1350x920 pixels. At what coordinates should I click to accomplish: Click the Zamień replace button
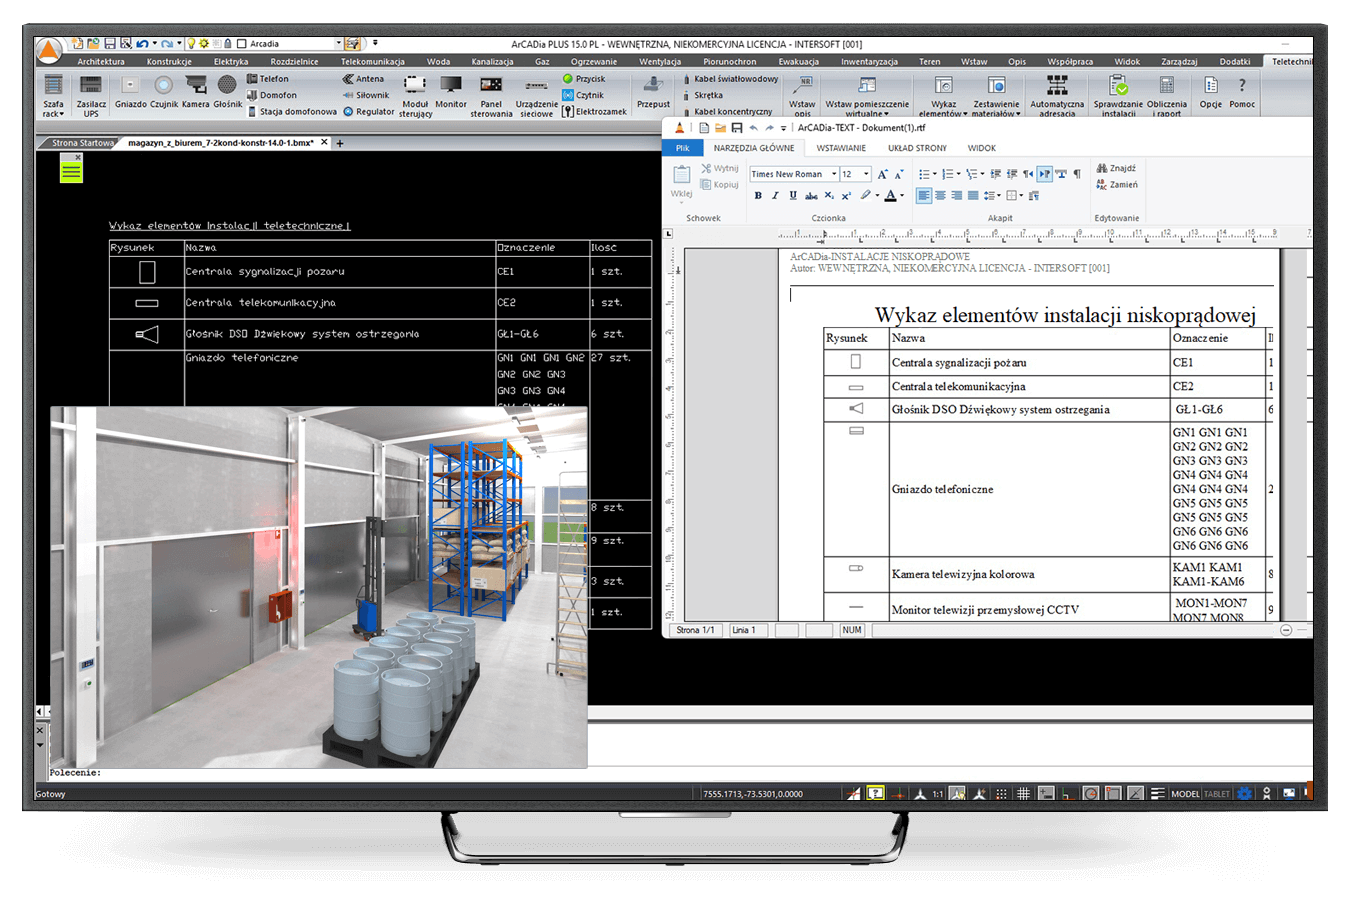[1117, 185]
